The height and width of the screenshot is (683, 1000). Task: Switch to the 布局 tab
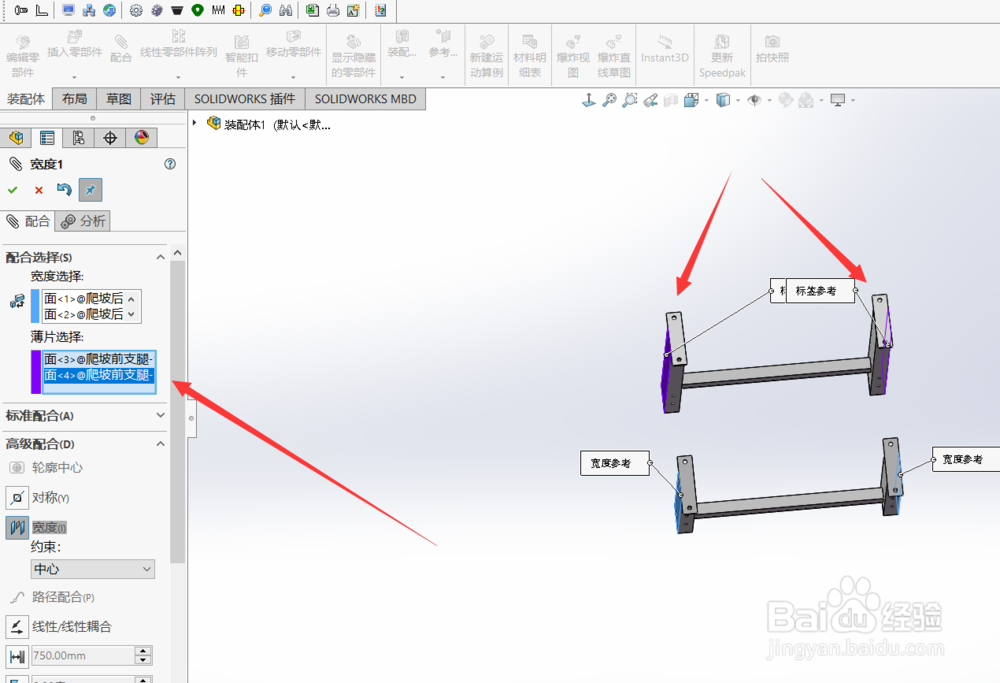coord(75,99)
